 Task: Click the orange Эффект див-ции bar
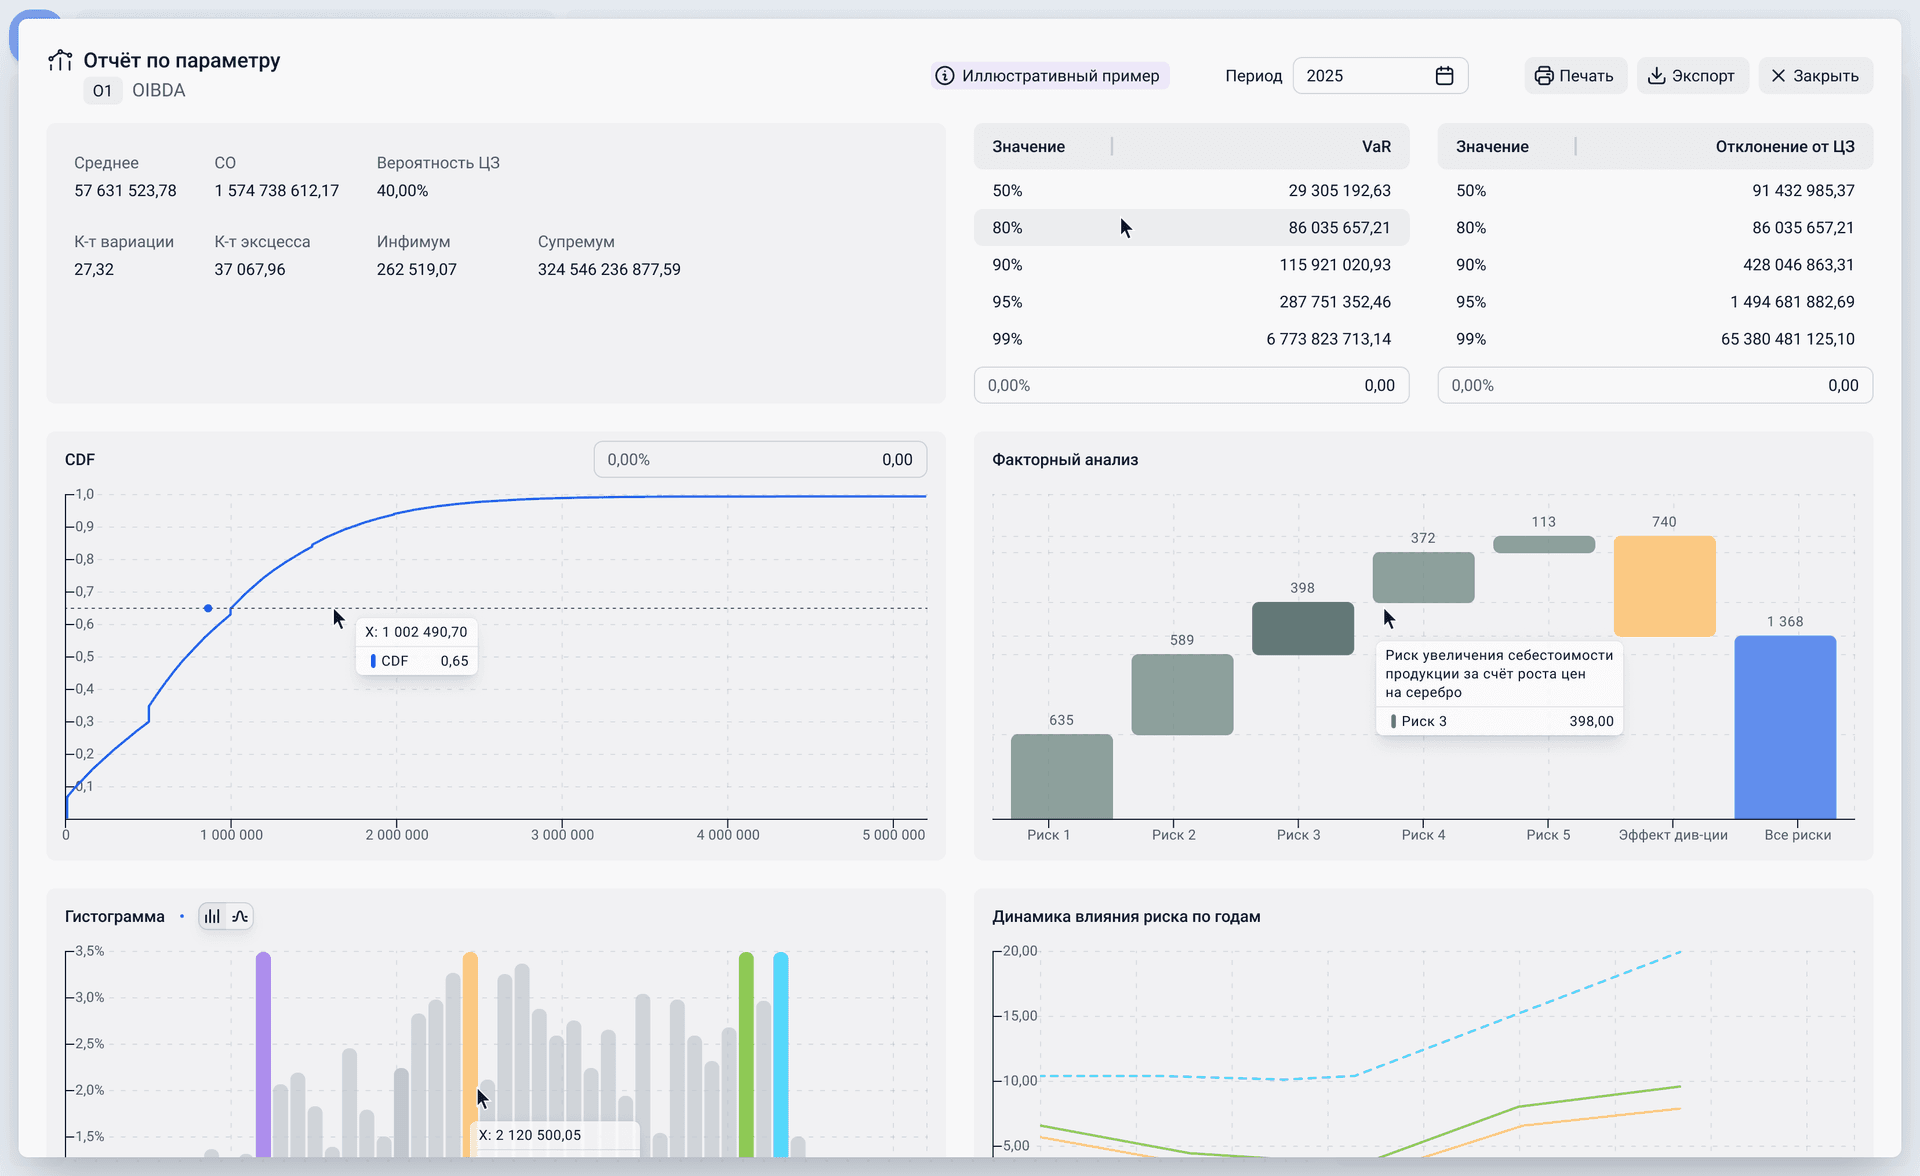click(x=1664, y=586)
